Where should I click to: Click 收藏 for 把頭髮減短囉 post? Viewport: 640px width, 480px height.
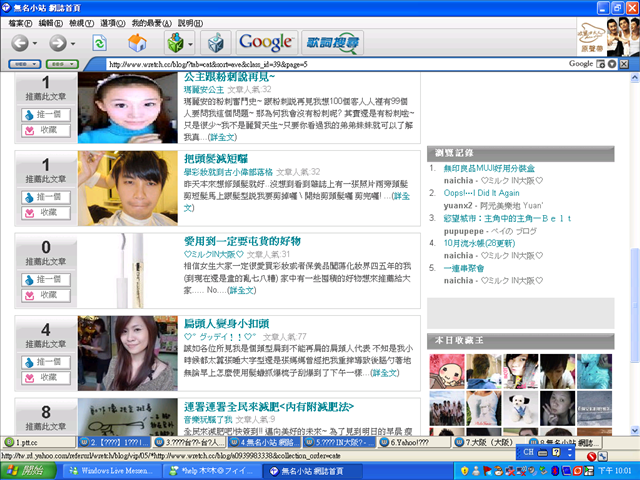(x=46, y=213)
